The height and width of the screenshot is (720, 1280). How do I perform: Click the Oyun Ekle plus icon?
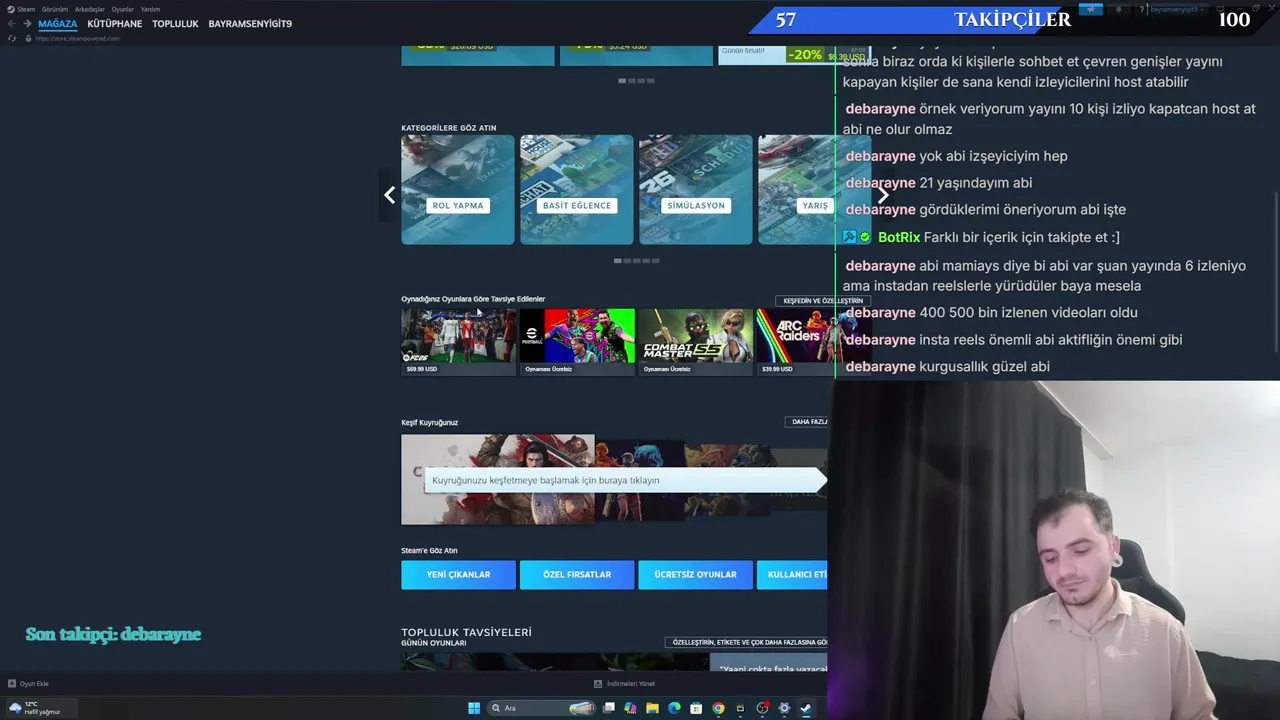[x=12, y=684]
